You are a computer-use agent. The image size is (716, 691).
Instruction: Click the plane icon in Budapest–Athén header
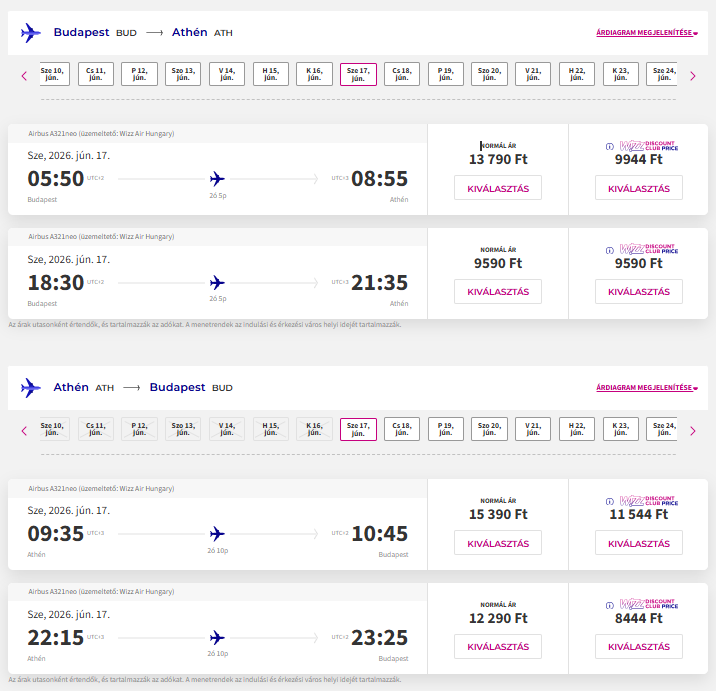coord(31,33)
